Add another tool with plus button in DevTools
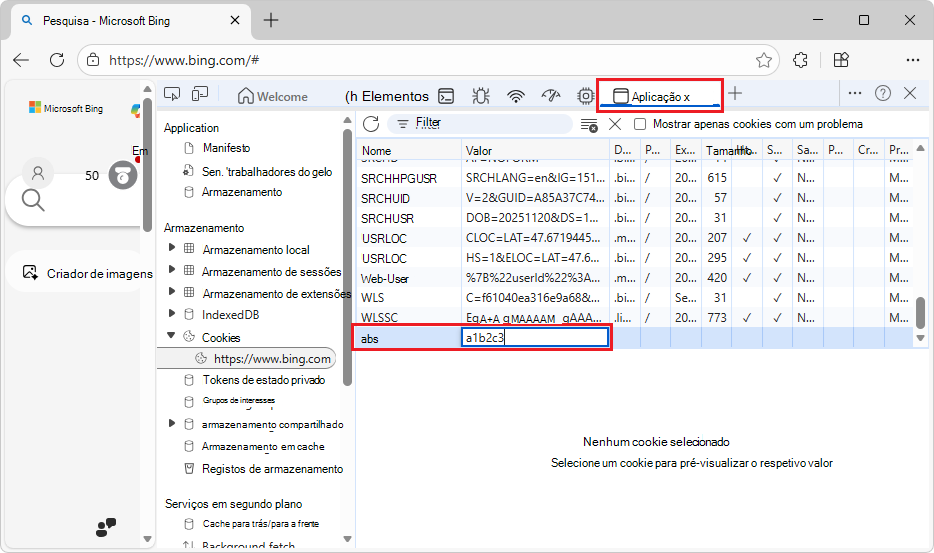The image size is (934, 553). [x=735, y=93]
